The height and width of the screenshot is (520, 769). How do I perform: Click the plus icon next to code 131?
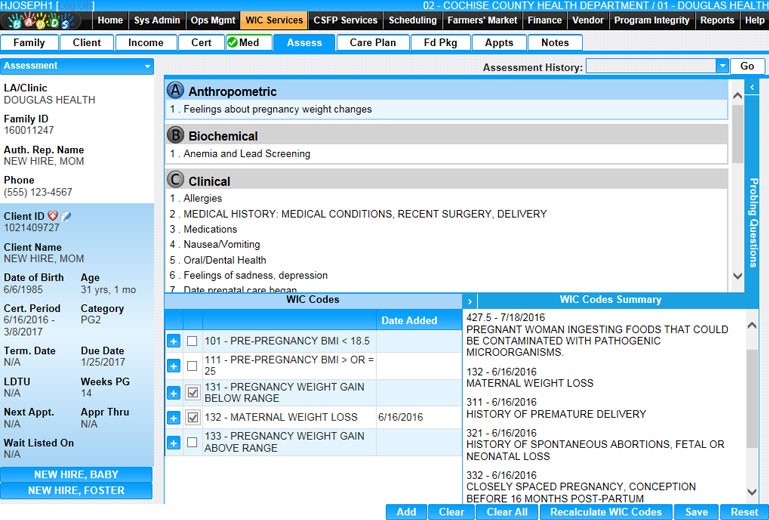173,393
